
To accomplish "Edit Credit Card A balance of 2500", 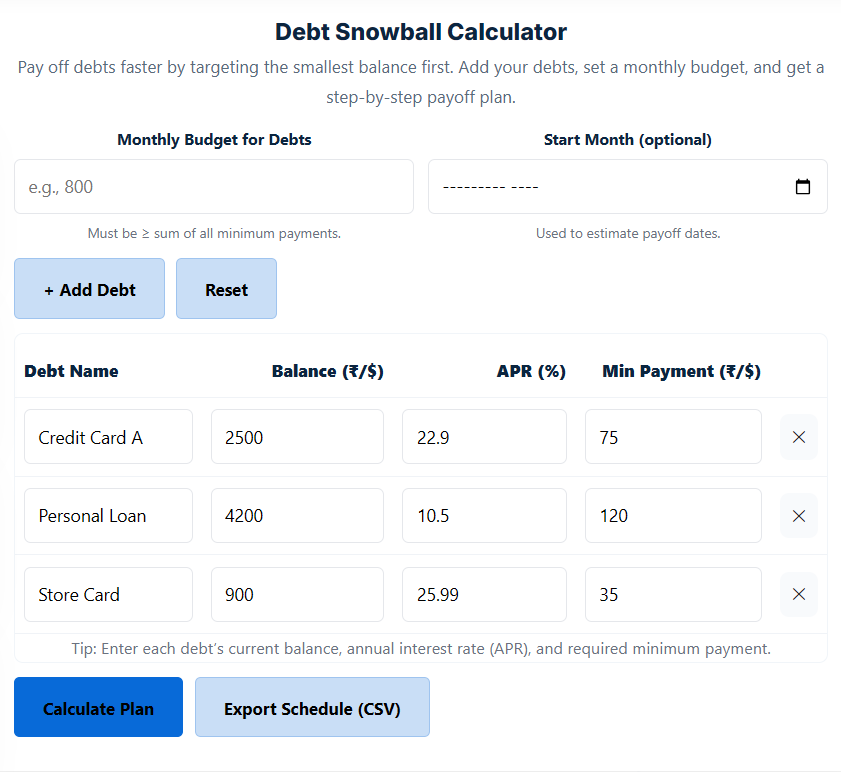I will (297, 437).
